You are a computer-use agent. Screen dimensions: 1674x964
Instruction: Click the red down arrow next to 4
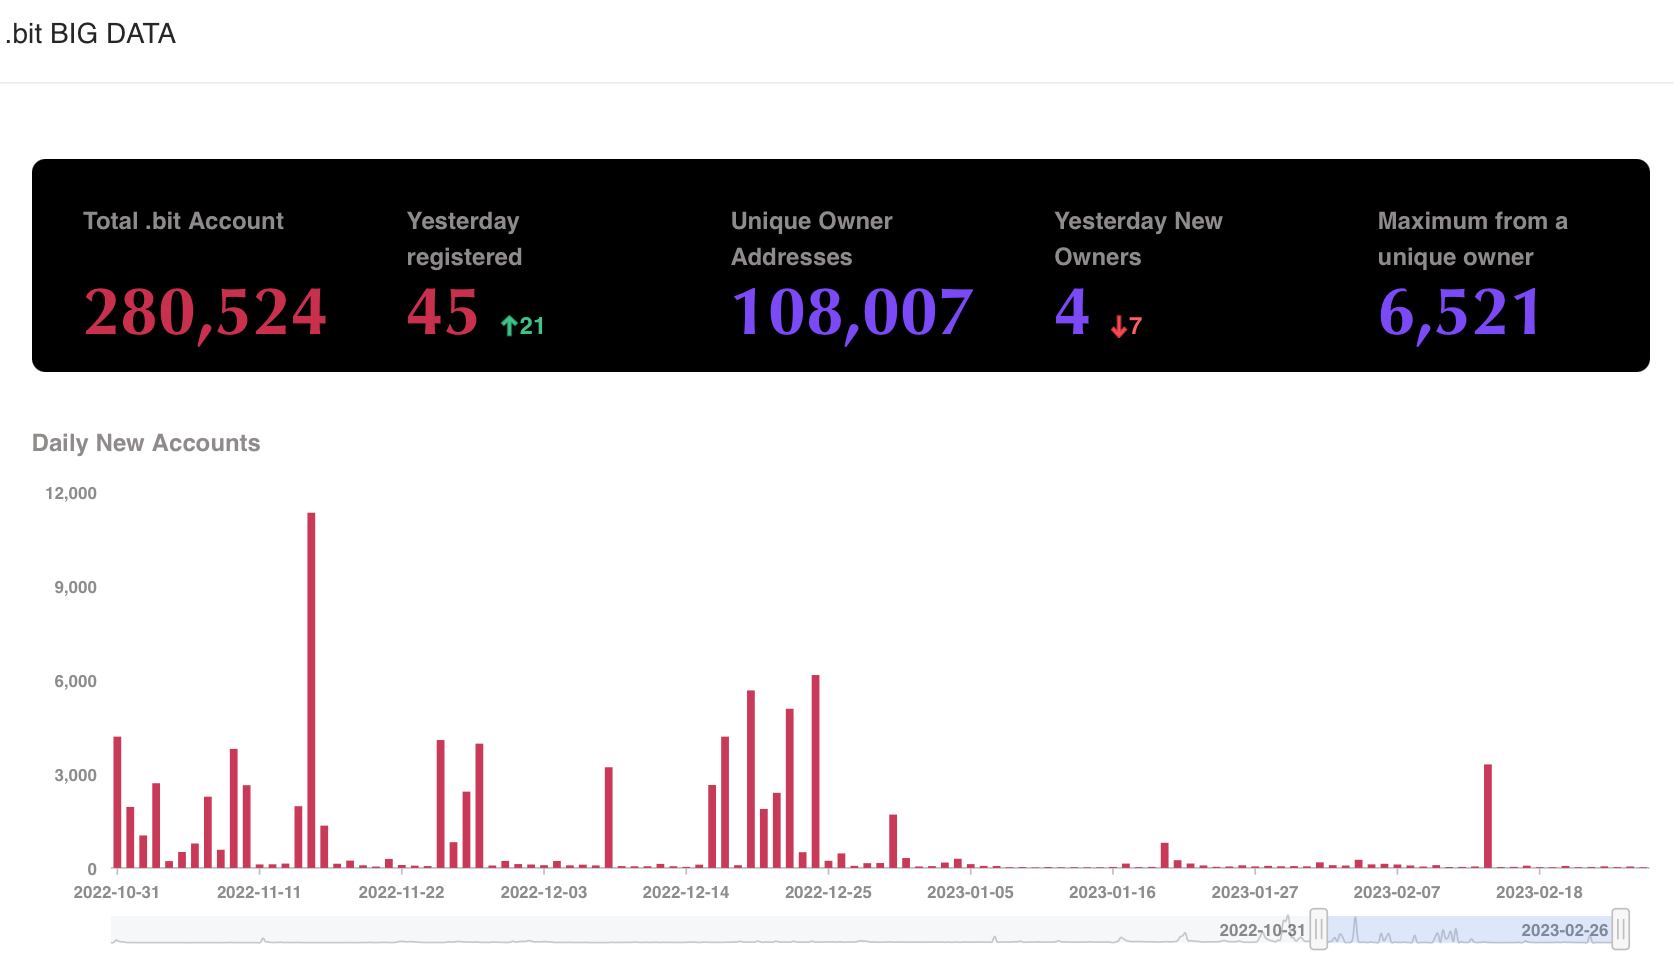click(x=1118, y=327)
